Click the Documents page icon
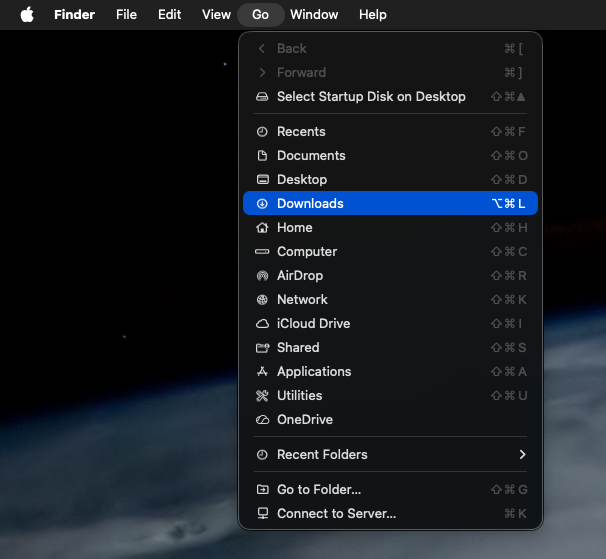 tap(262, 156)
